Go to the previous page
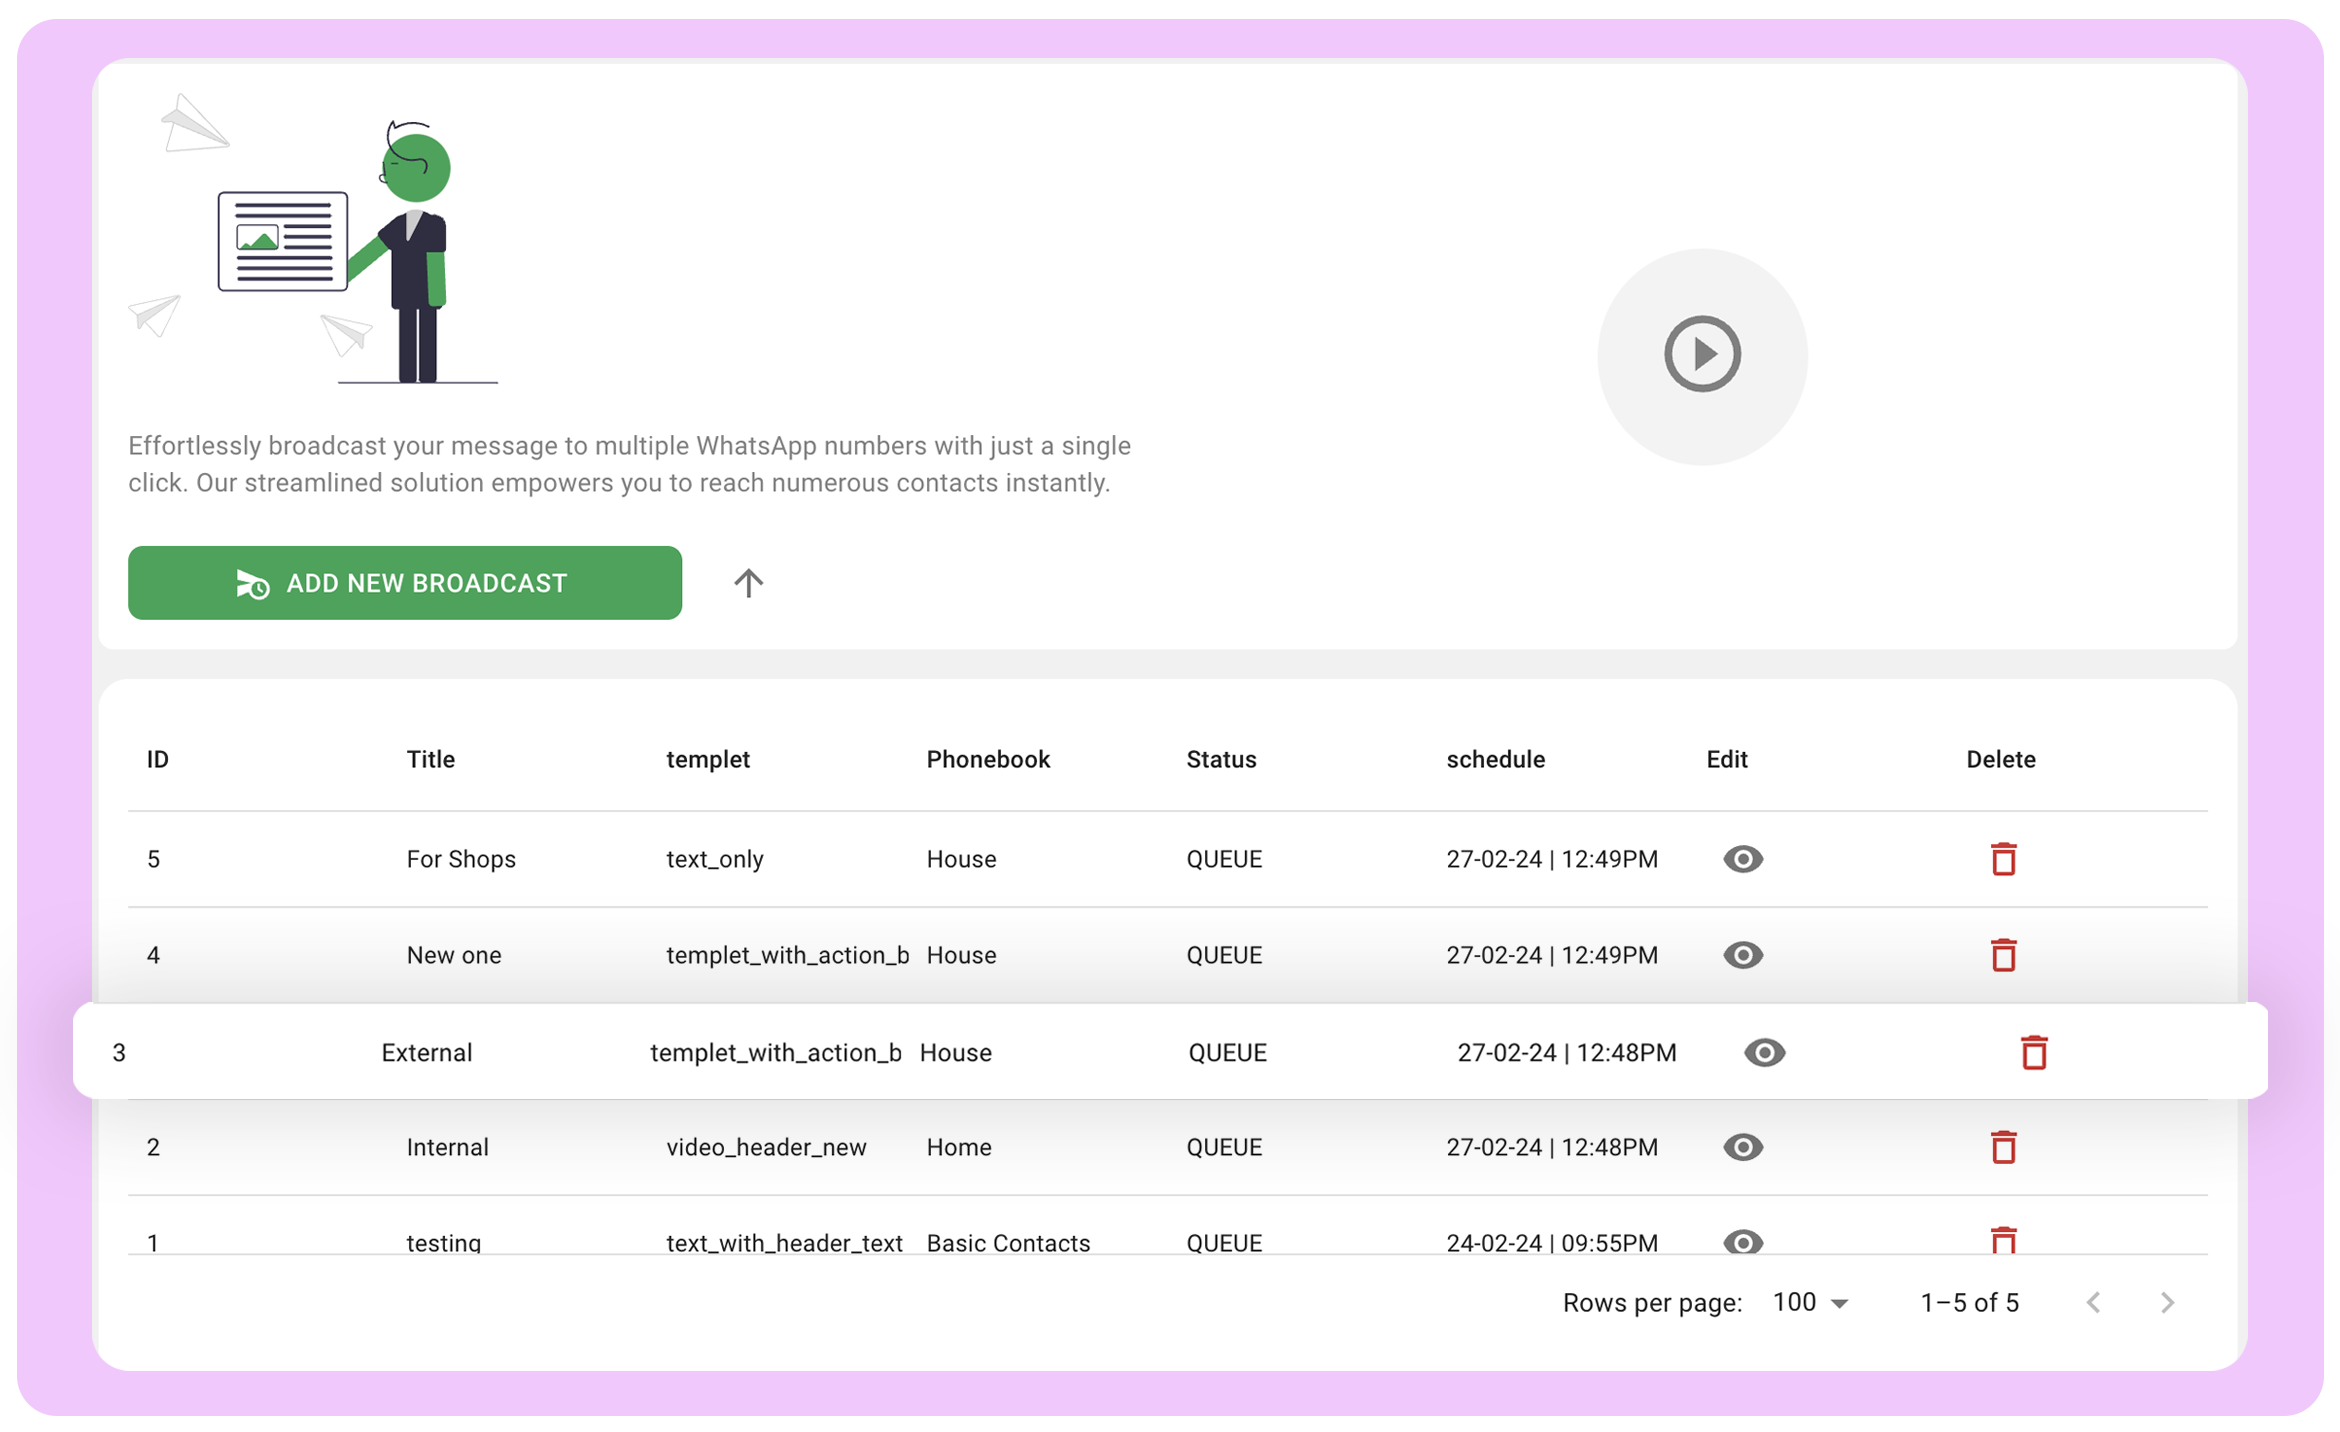2340x1432 pixels. [x=2094, y=1302]
